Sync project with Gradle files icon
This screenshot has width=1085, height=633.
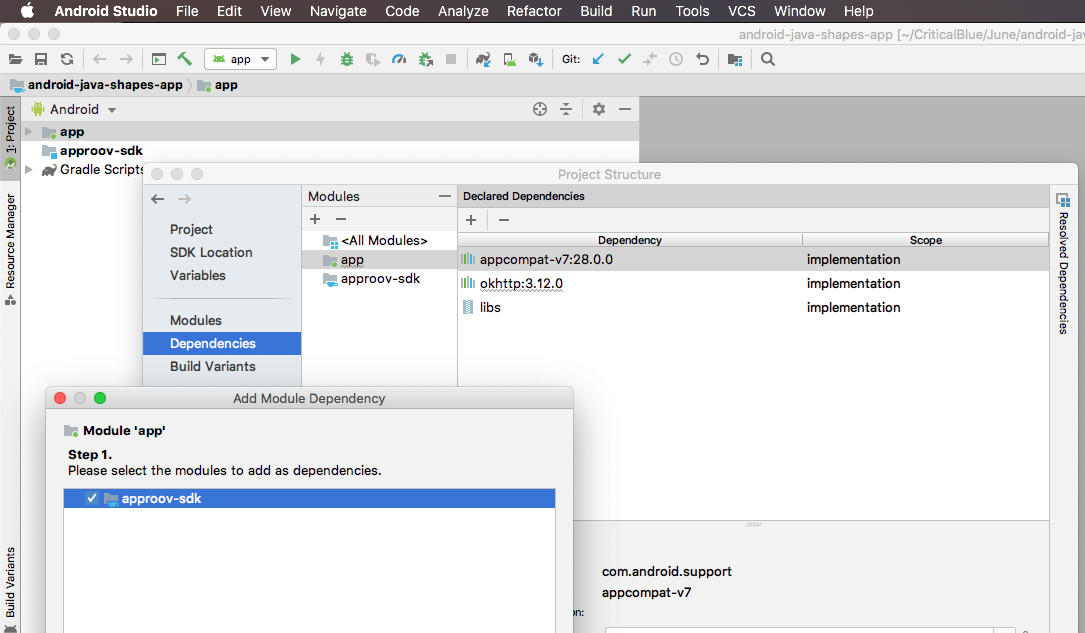(483, 59)
